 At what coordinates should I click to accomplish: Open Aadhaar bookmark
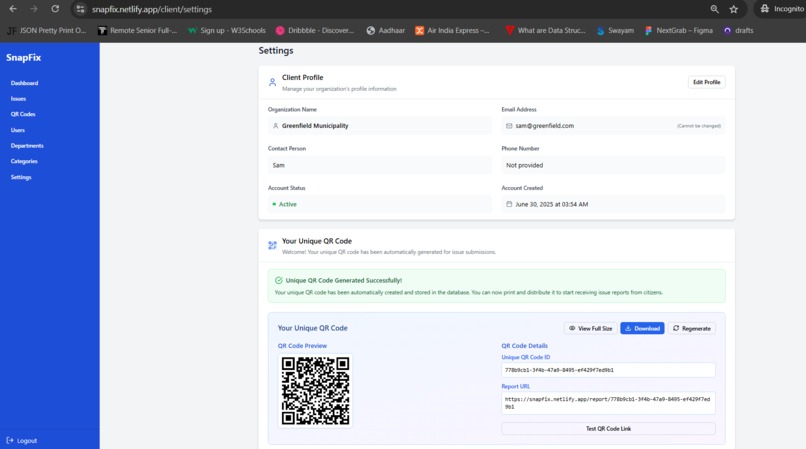[386, 30]
